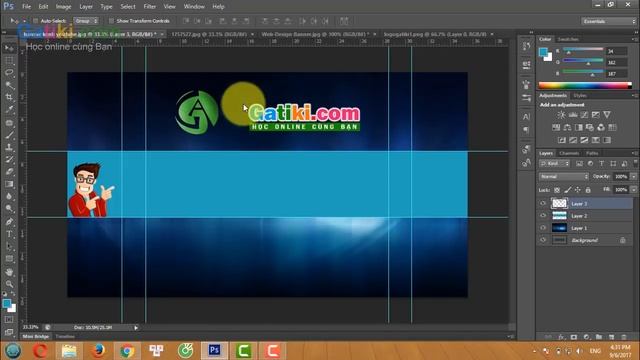Open the File menu
This screenshot has width=640, height=360.
27,7
